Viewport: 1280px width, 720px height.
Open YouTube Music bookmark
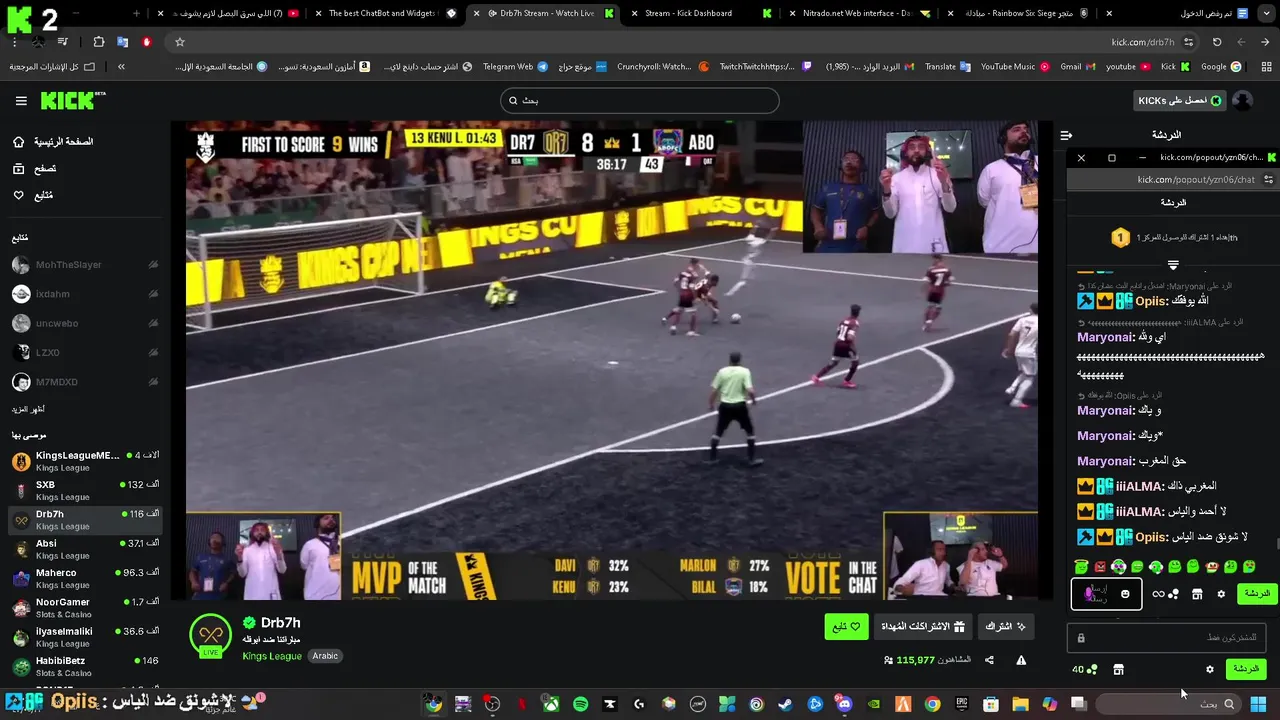(x=1014, y=67)
